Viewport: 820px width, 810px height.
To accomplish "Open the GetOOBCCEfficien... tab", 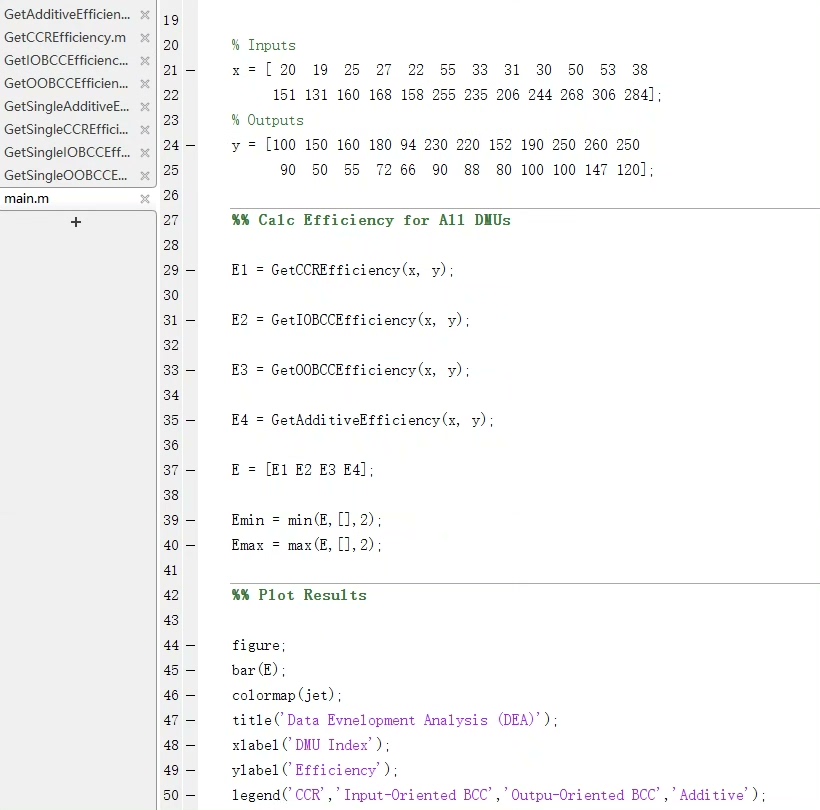I will click(66, 84).
